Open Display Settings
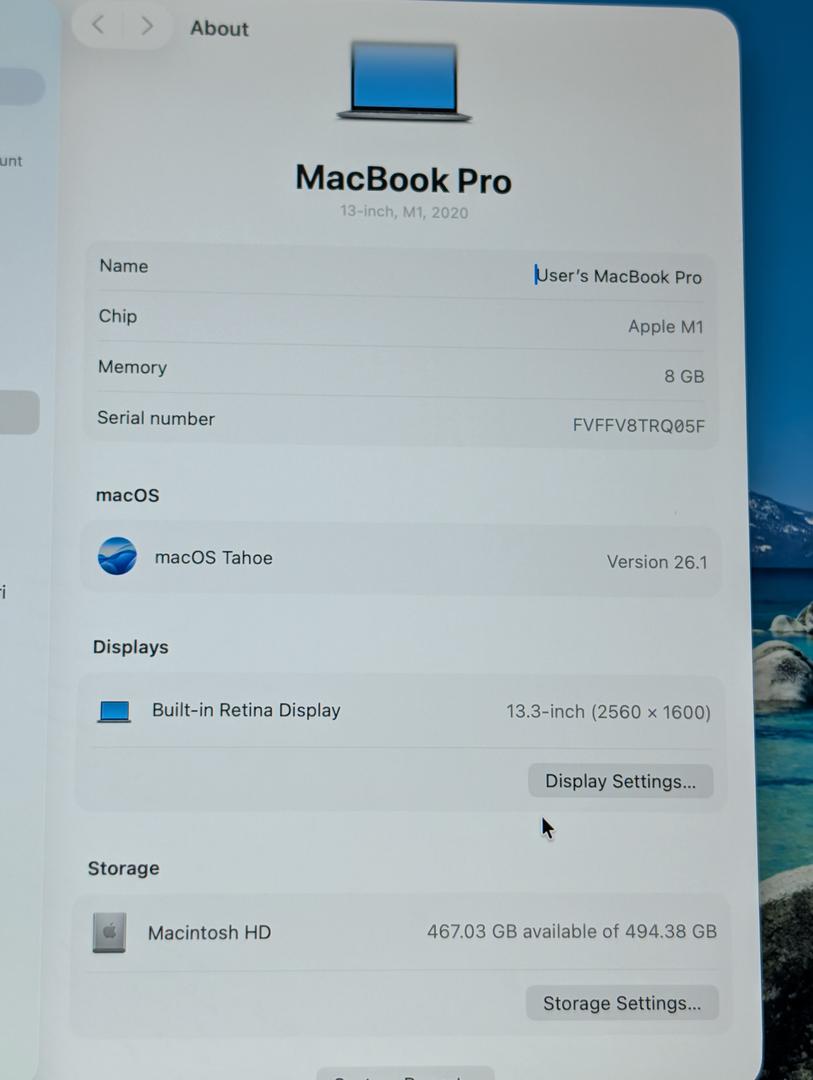813x1080 pixels. click(620, 781)
